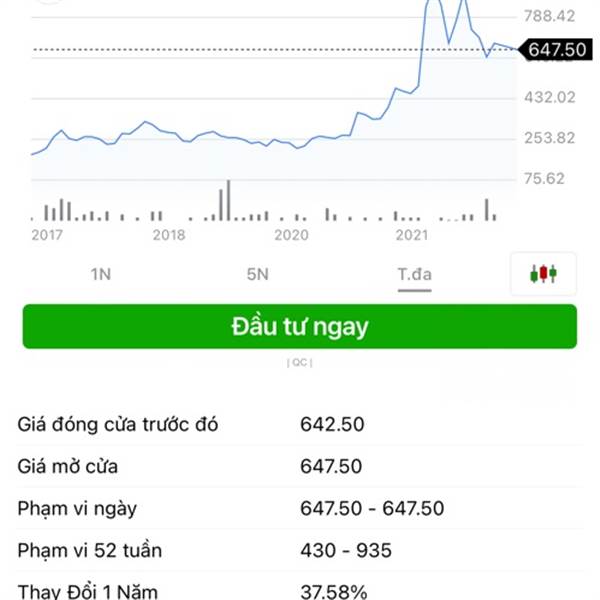The height and width of the screenshot is (600, 600).
Task: Select the Phạm vi 52 tuần row
Action: point(300,551)
